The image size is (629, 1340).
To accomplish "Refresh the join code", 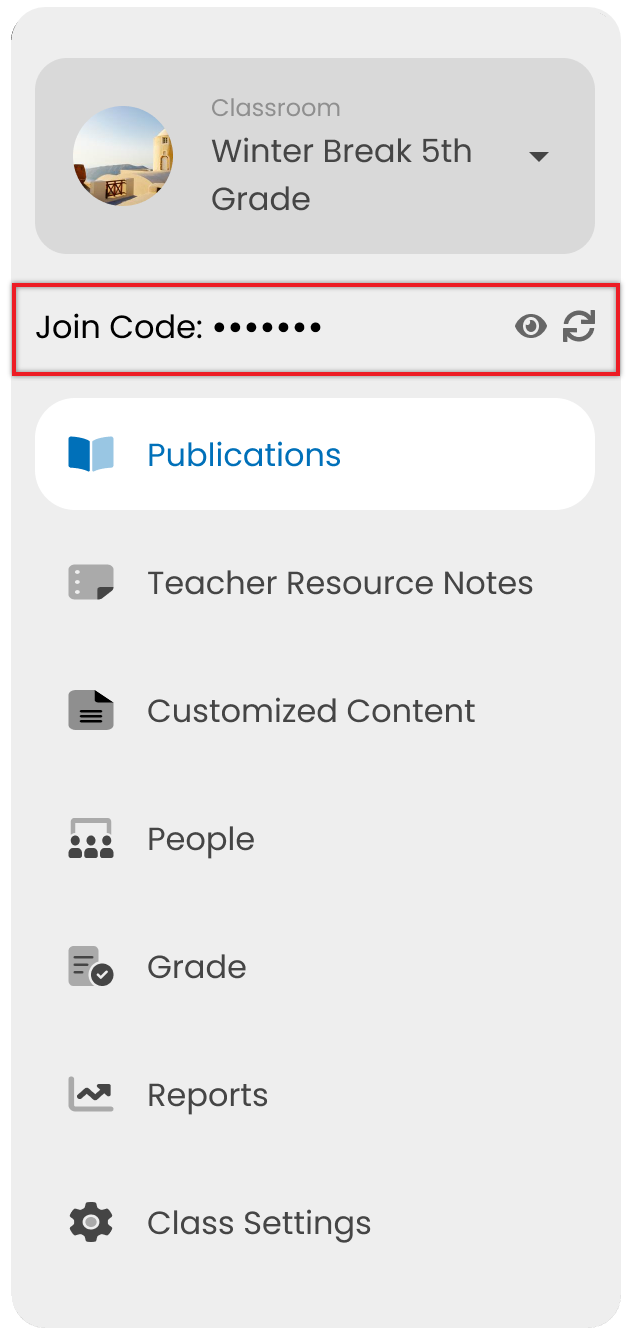I will (x=580, y=326).
